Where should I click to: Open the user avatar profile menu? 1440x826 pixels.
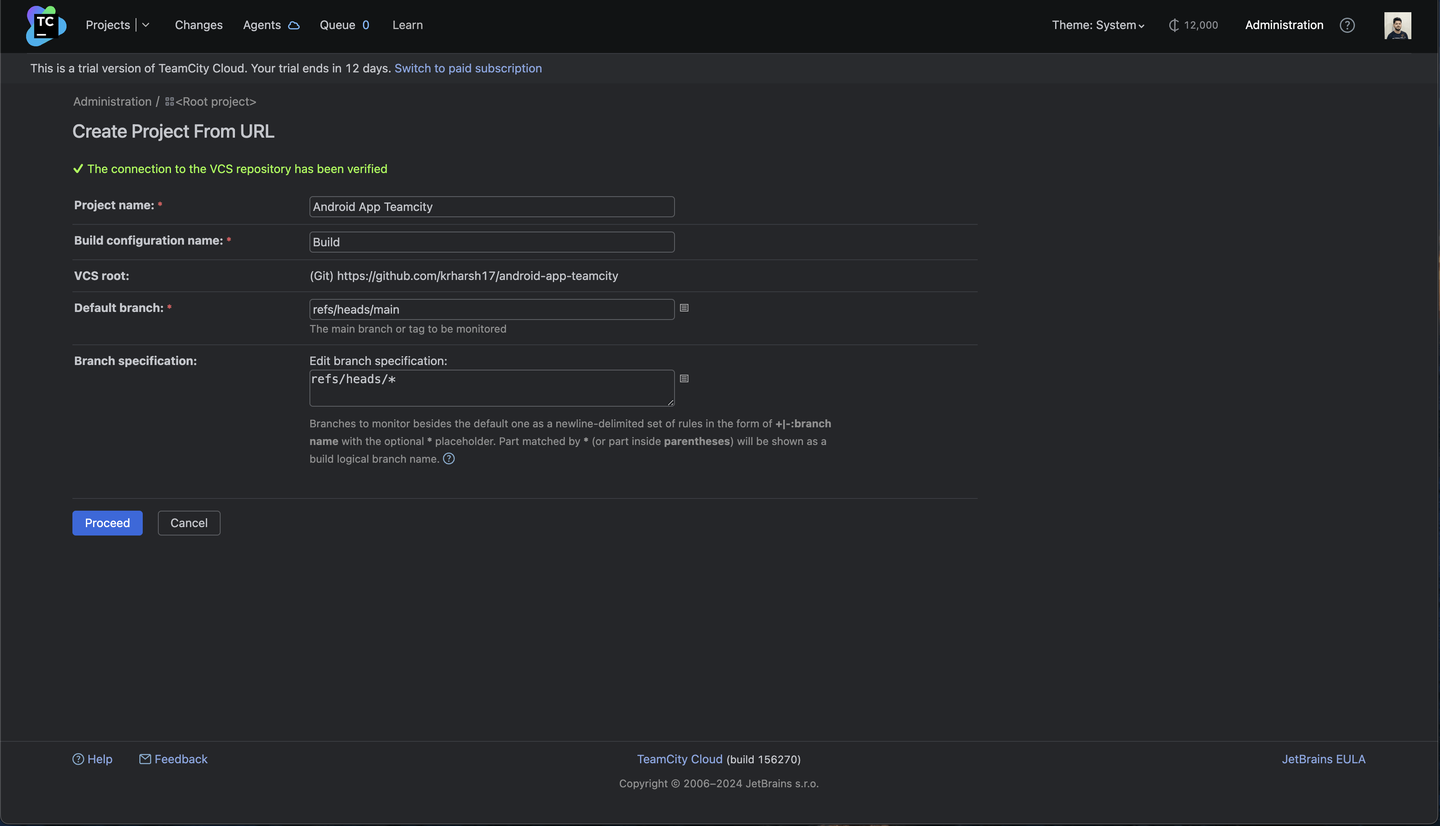1397,25
